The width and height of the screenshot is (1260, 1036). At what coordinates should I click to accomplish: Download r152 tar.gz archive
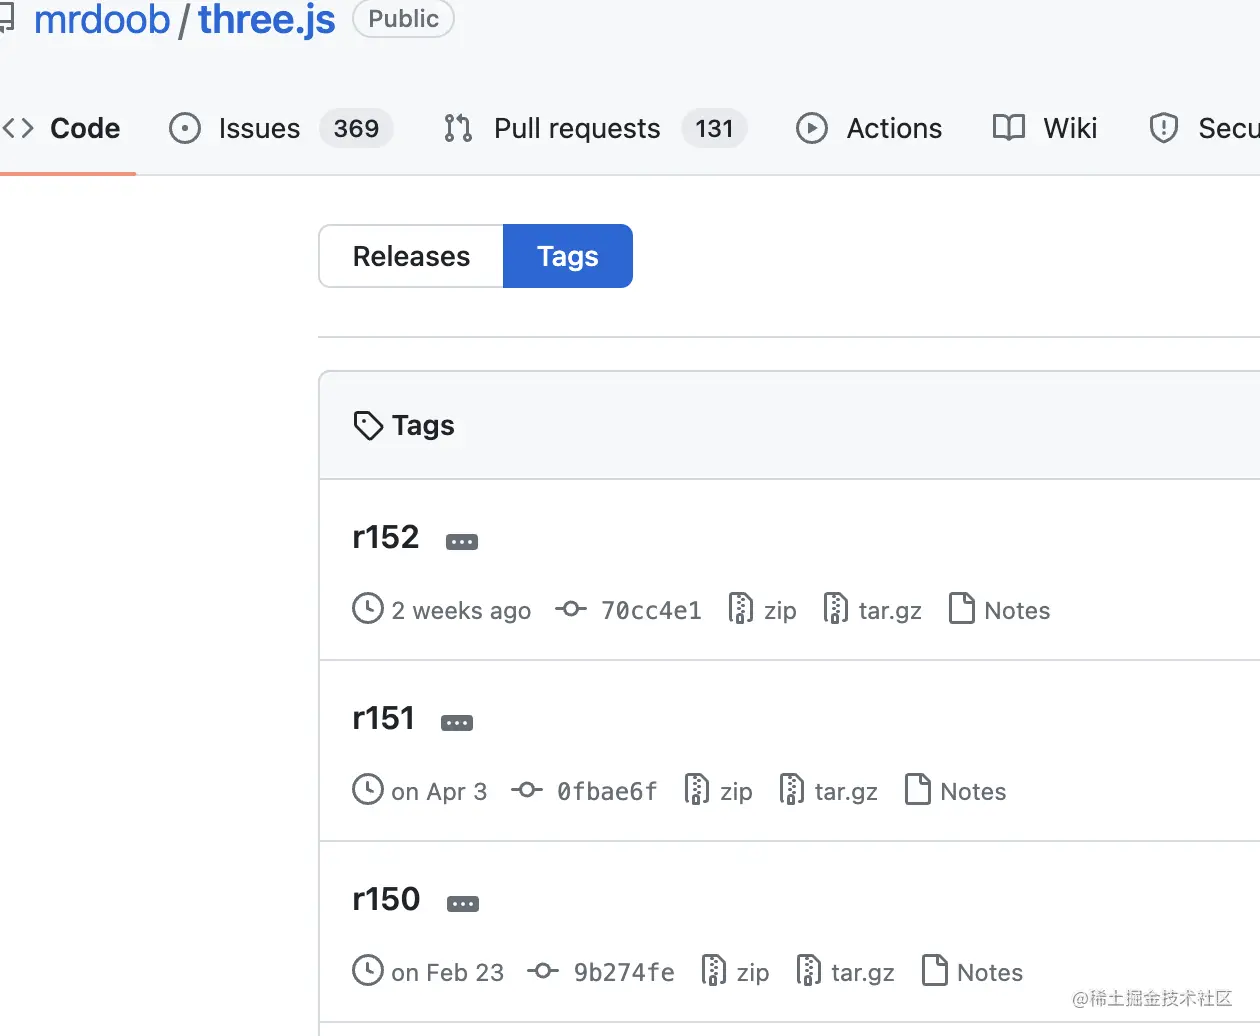[890, 611]
